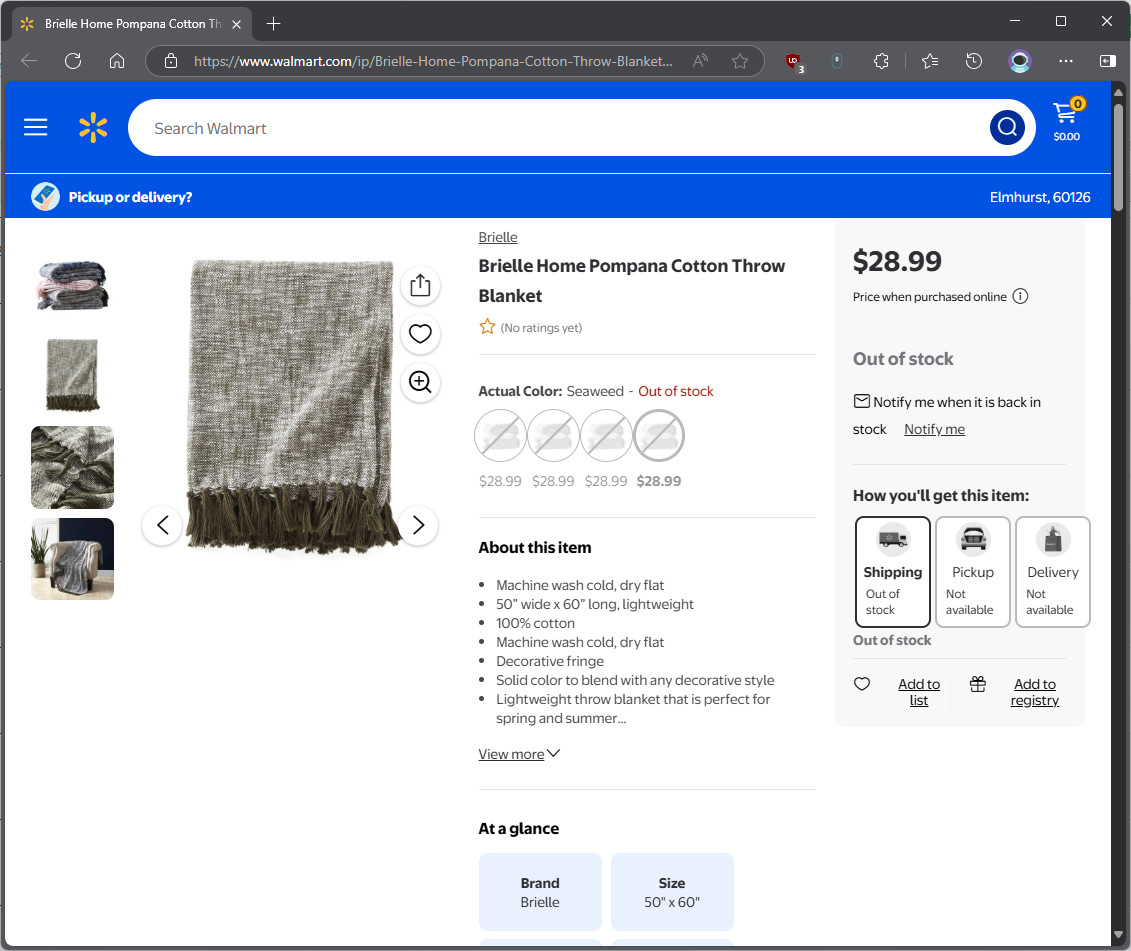The width and height of the screenshot is (1131, 951).
Task: Open the Brielle brand link
Action: coord(498,237)
